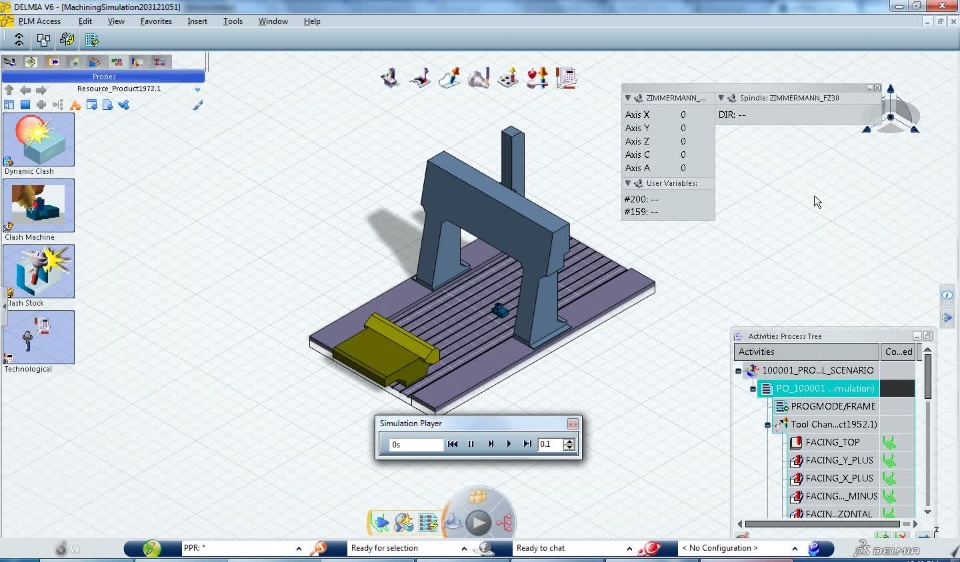Screen dimensions: 960x562
Task: Select the Dynamic Clash probe thumbnail
Action: pos(39,140)
